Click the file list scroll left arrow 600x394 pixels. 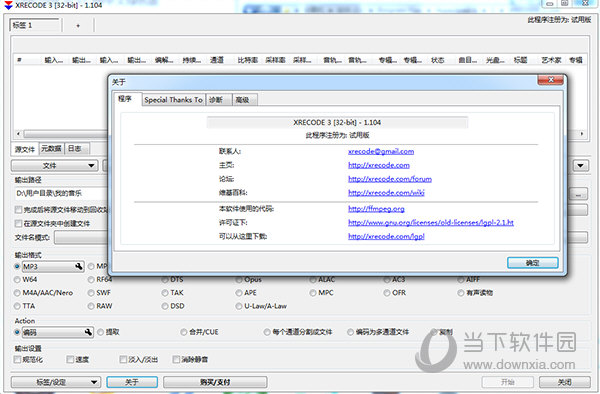click(18, 134)
